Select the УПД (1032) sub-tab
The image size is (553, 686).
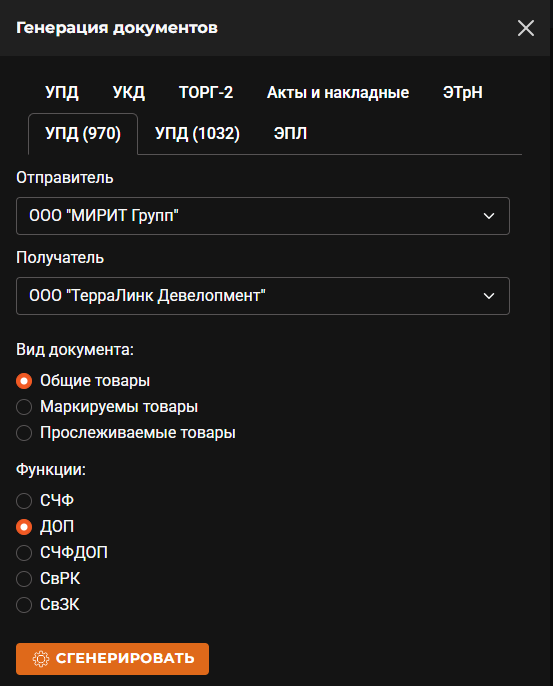click(197, 133)
